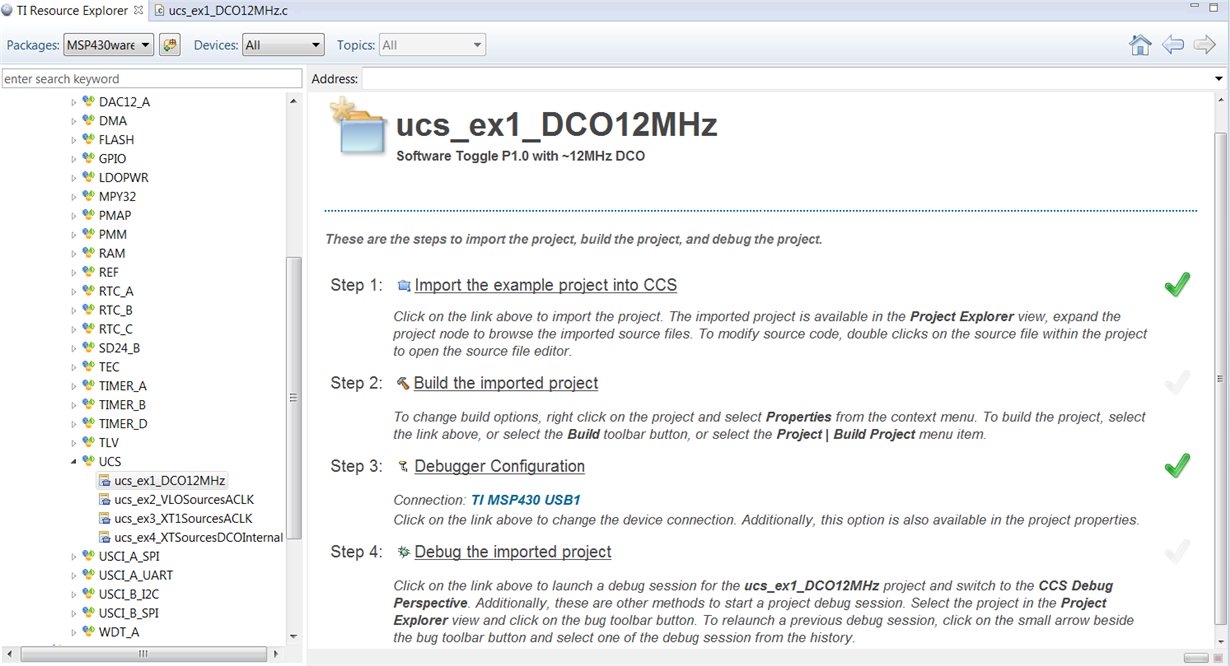Click the PMAP package icon
The height and width of the screenshot is (666, 1230).
(x=89, y=215)
